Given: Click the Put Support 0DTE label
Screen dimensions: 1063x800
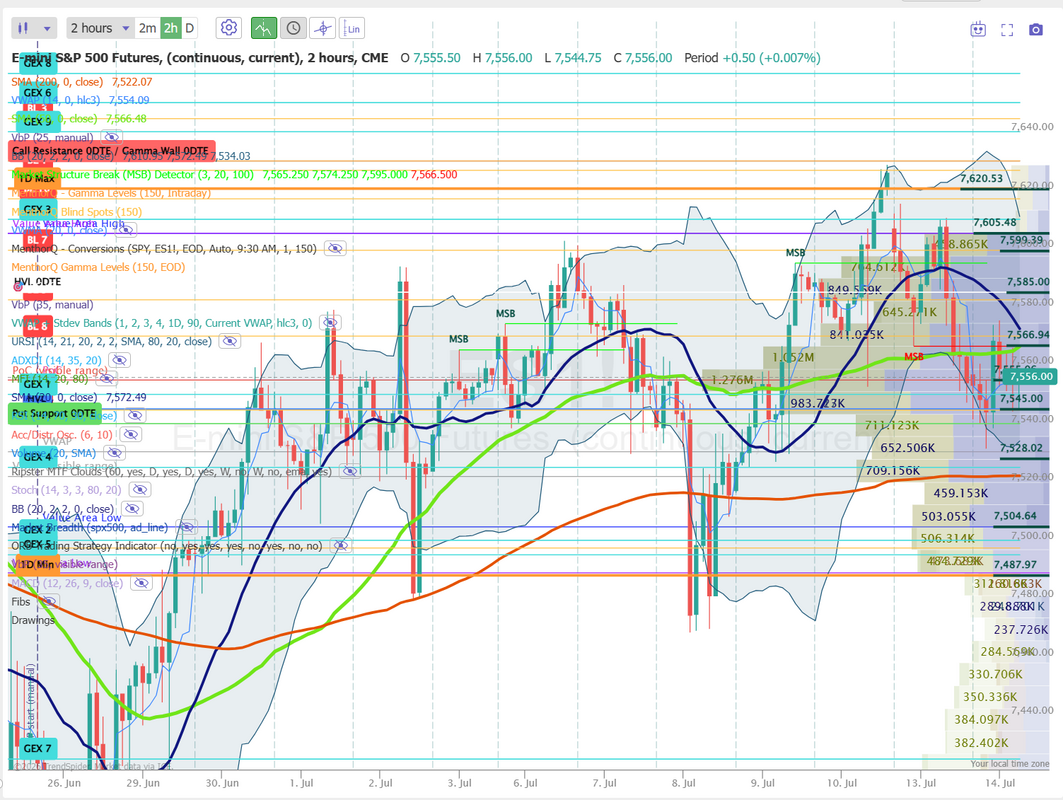Looking at the screenshot, I should (54, 413).
